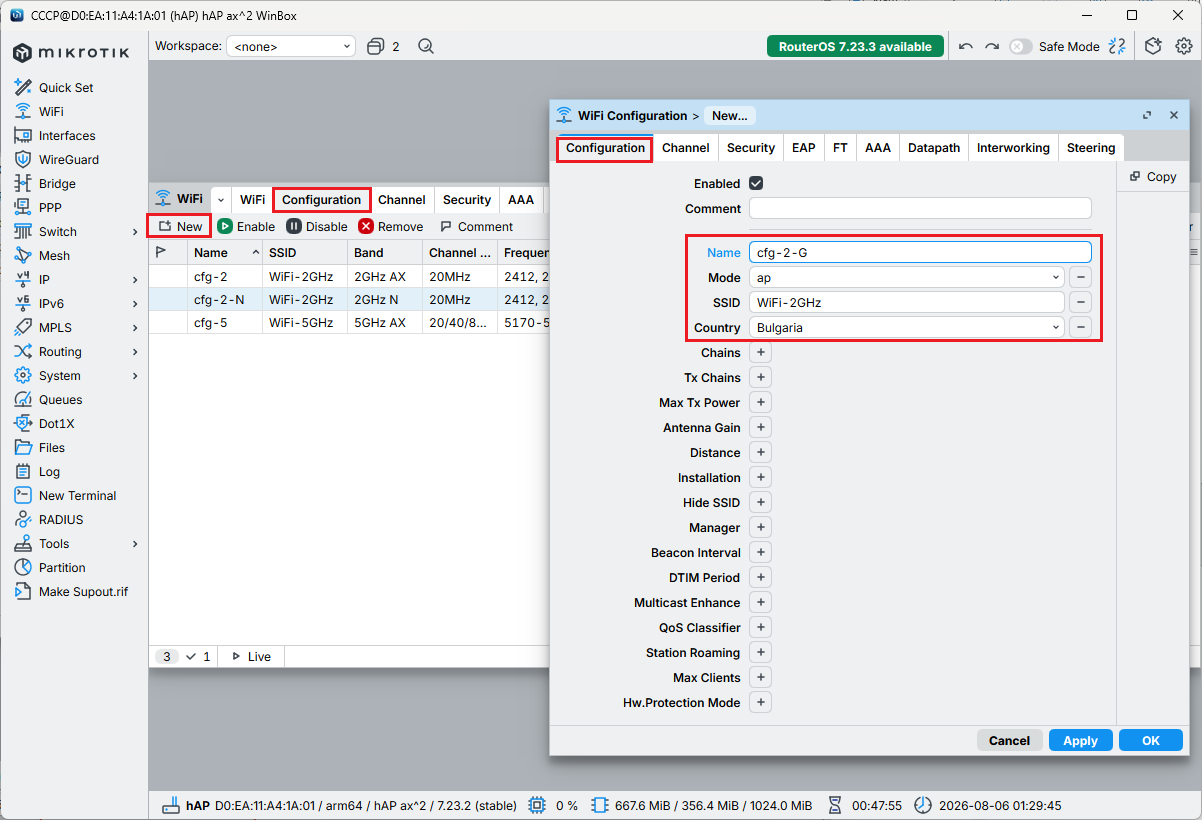Open WiFi menu in sidebar

click(x=51, y=111)
